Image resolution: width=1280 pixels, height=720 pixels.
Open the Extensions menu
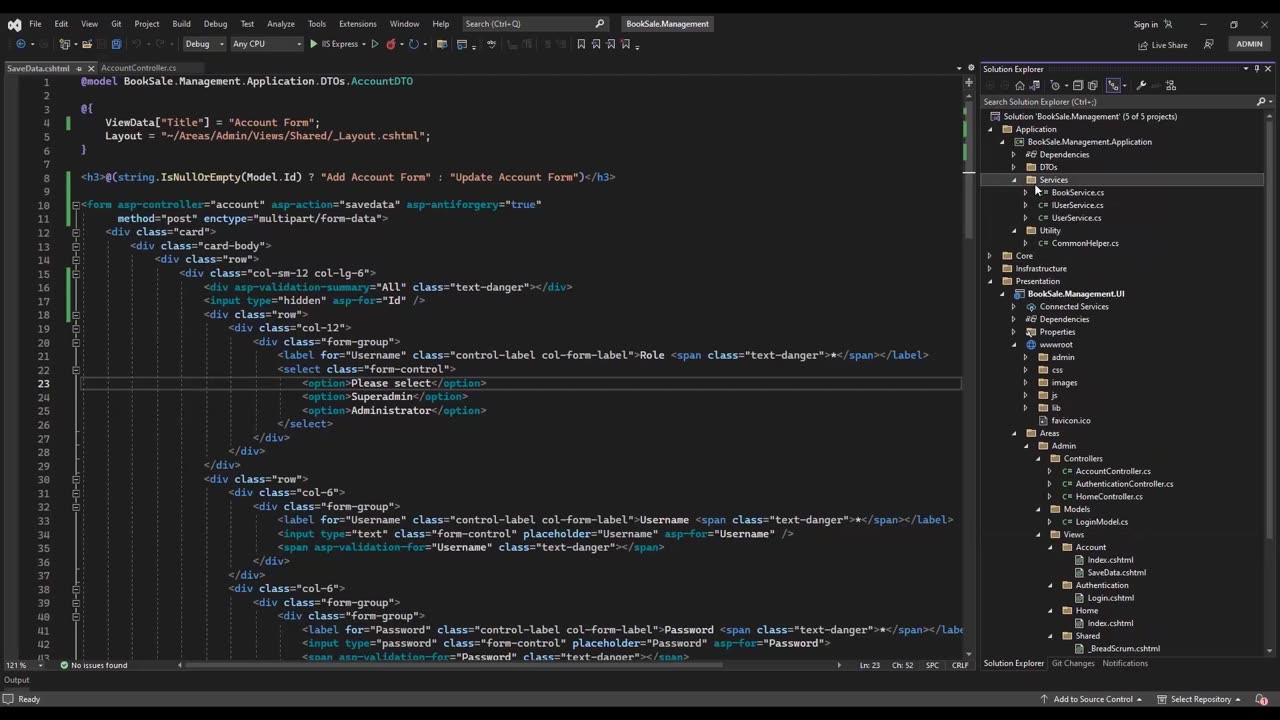[x=357, y=24]
